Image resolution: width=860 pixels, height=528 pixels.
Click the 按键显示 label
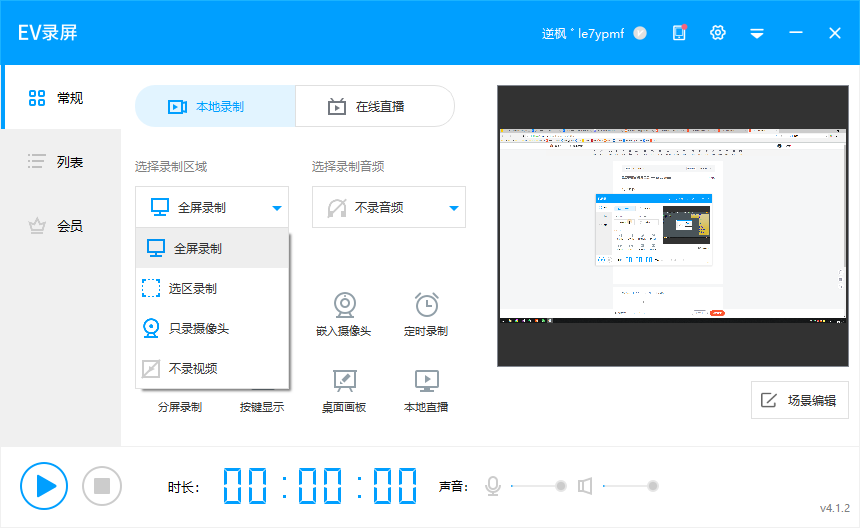tap(262, 407)
